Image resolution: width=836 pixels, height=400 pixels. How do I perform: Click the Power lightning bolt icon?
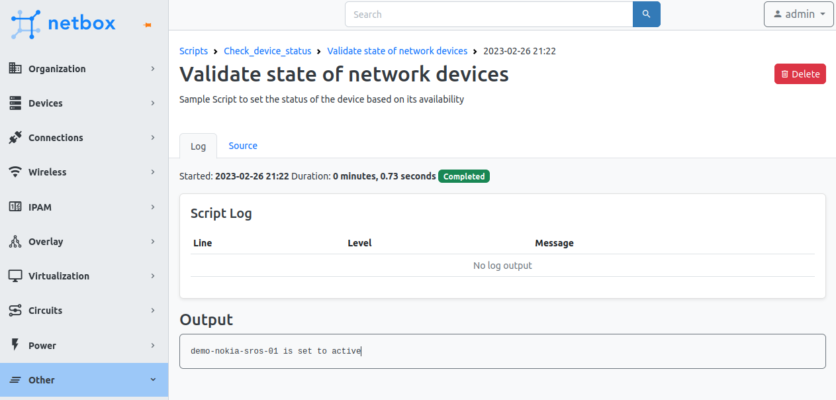15,345
